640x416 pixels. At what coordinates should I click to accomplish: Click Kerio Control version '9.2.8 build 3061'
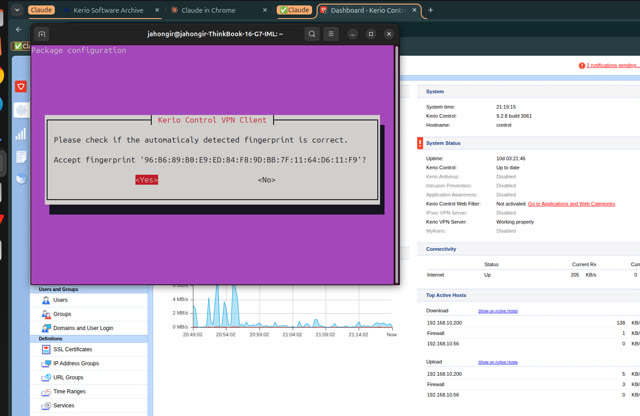pyautogui.click(x=514, y=116)
